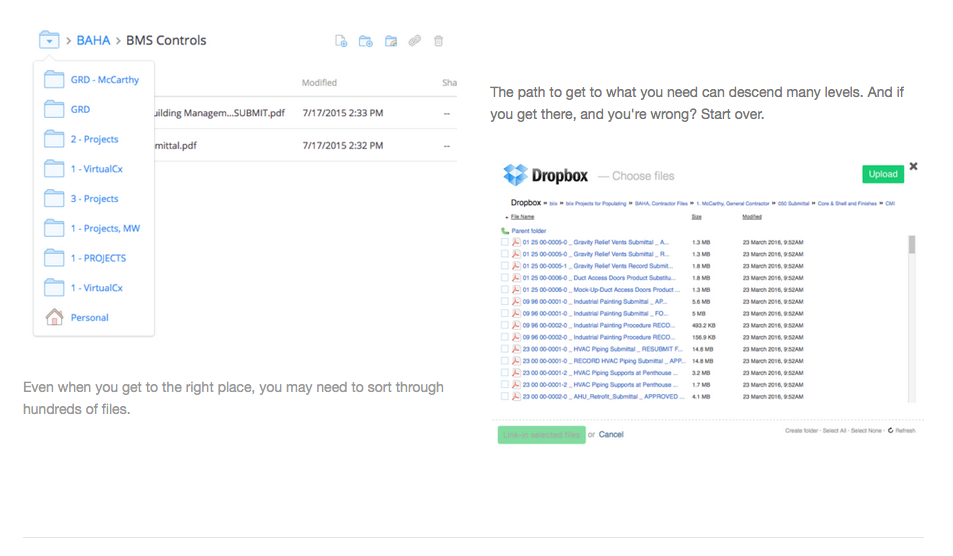This screenshot has height=556, width=953.
Task: Check Mock-Up-Duct Access Doors Product file
Action: (504, 290)
